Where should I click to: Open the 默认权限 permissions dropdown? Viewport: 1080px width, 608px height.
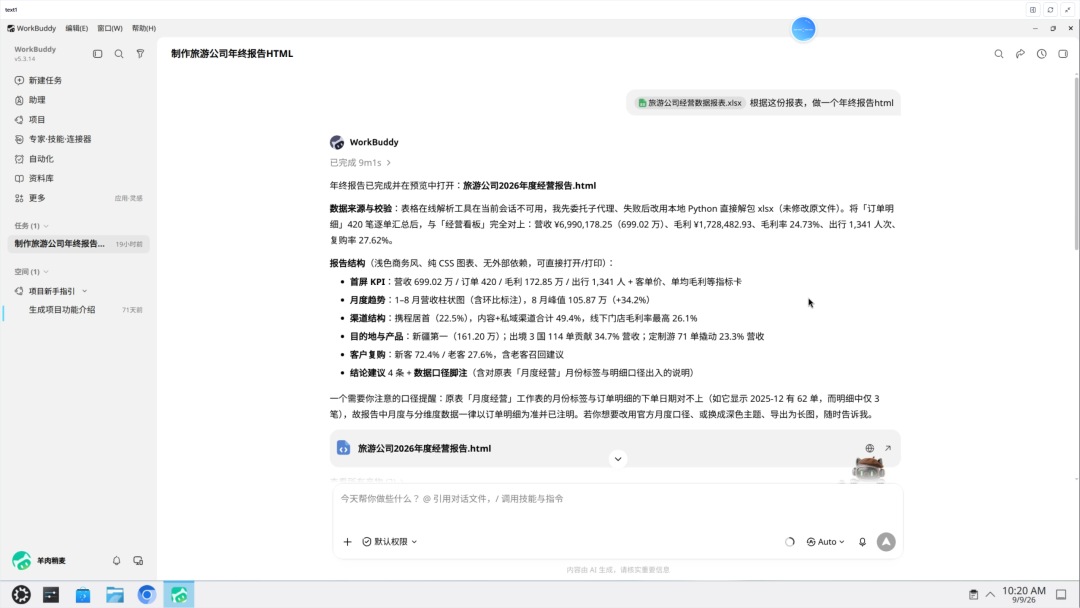(390, 542)
